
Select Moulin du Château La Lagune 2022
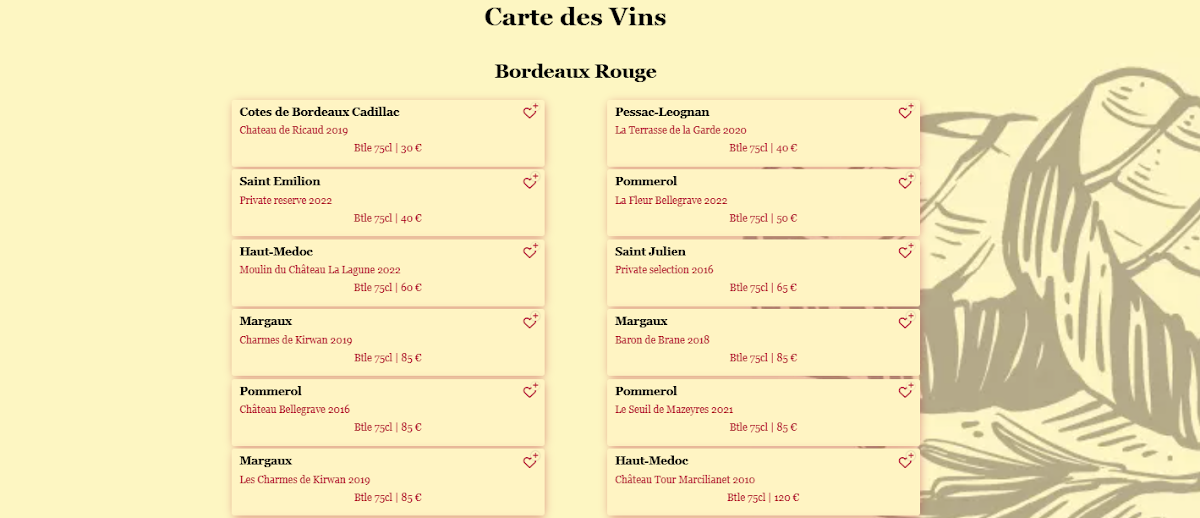point(320,270)
